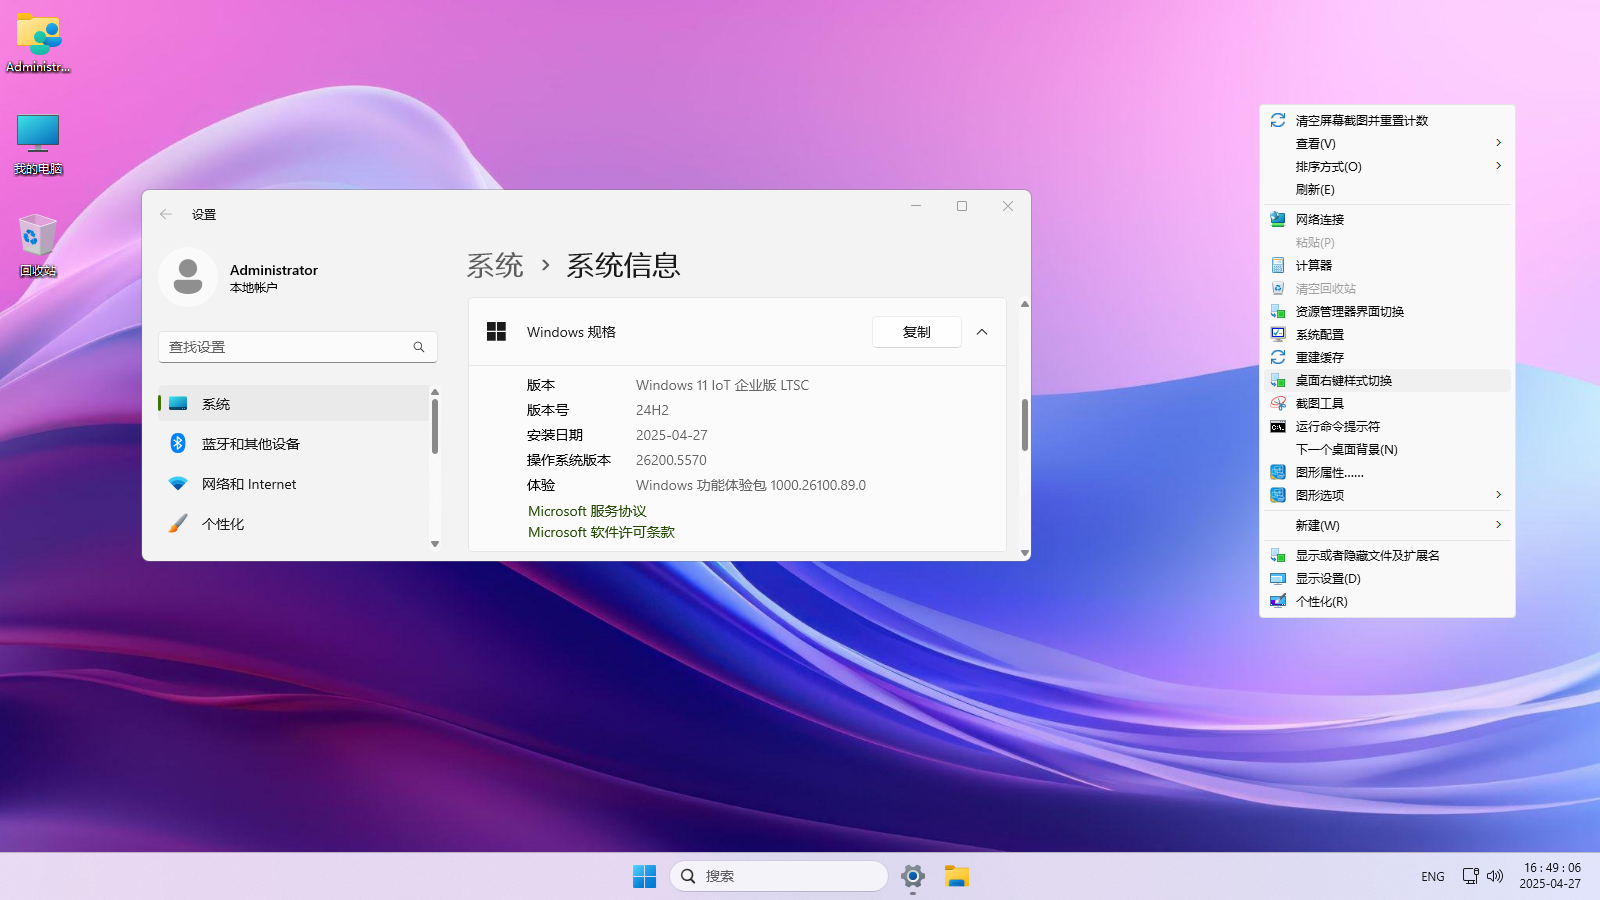Image resolution: width=1600 pixels, height=900 pixels.
Task: Click the install date 2025-04-27 value
Action: pyautogui.click(x=672, y=435)
